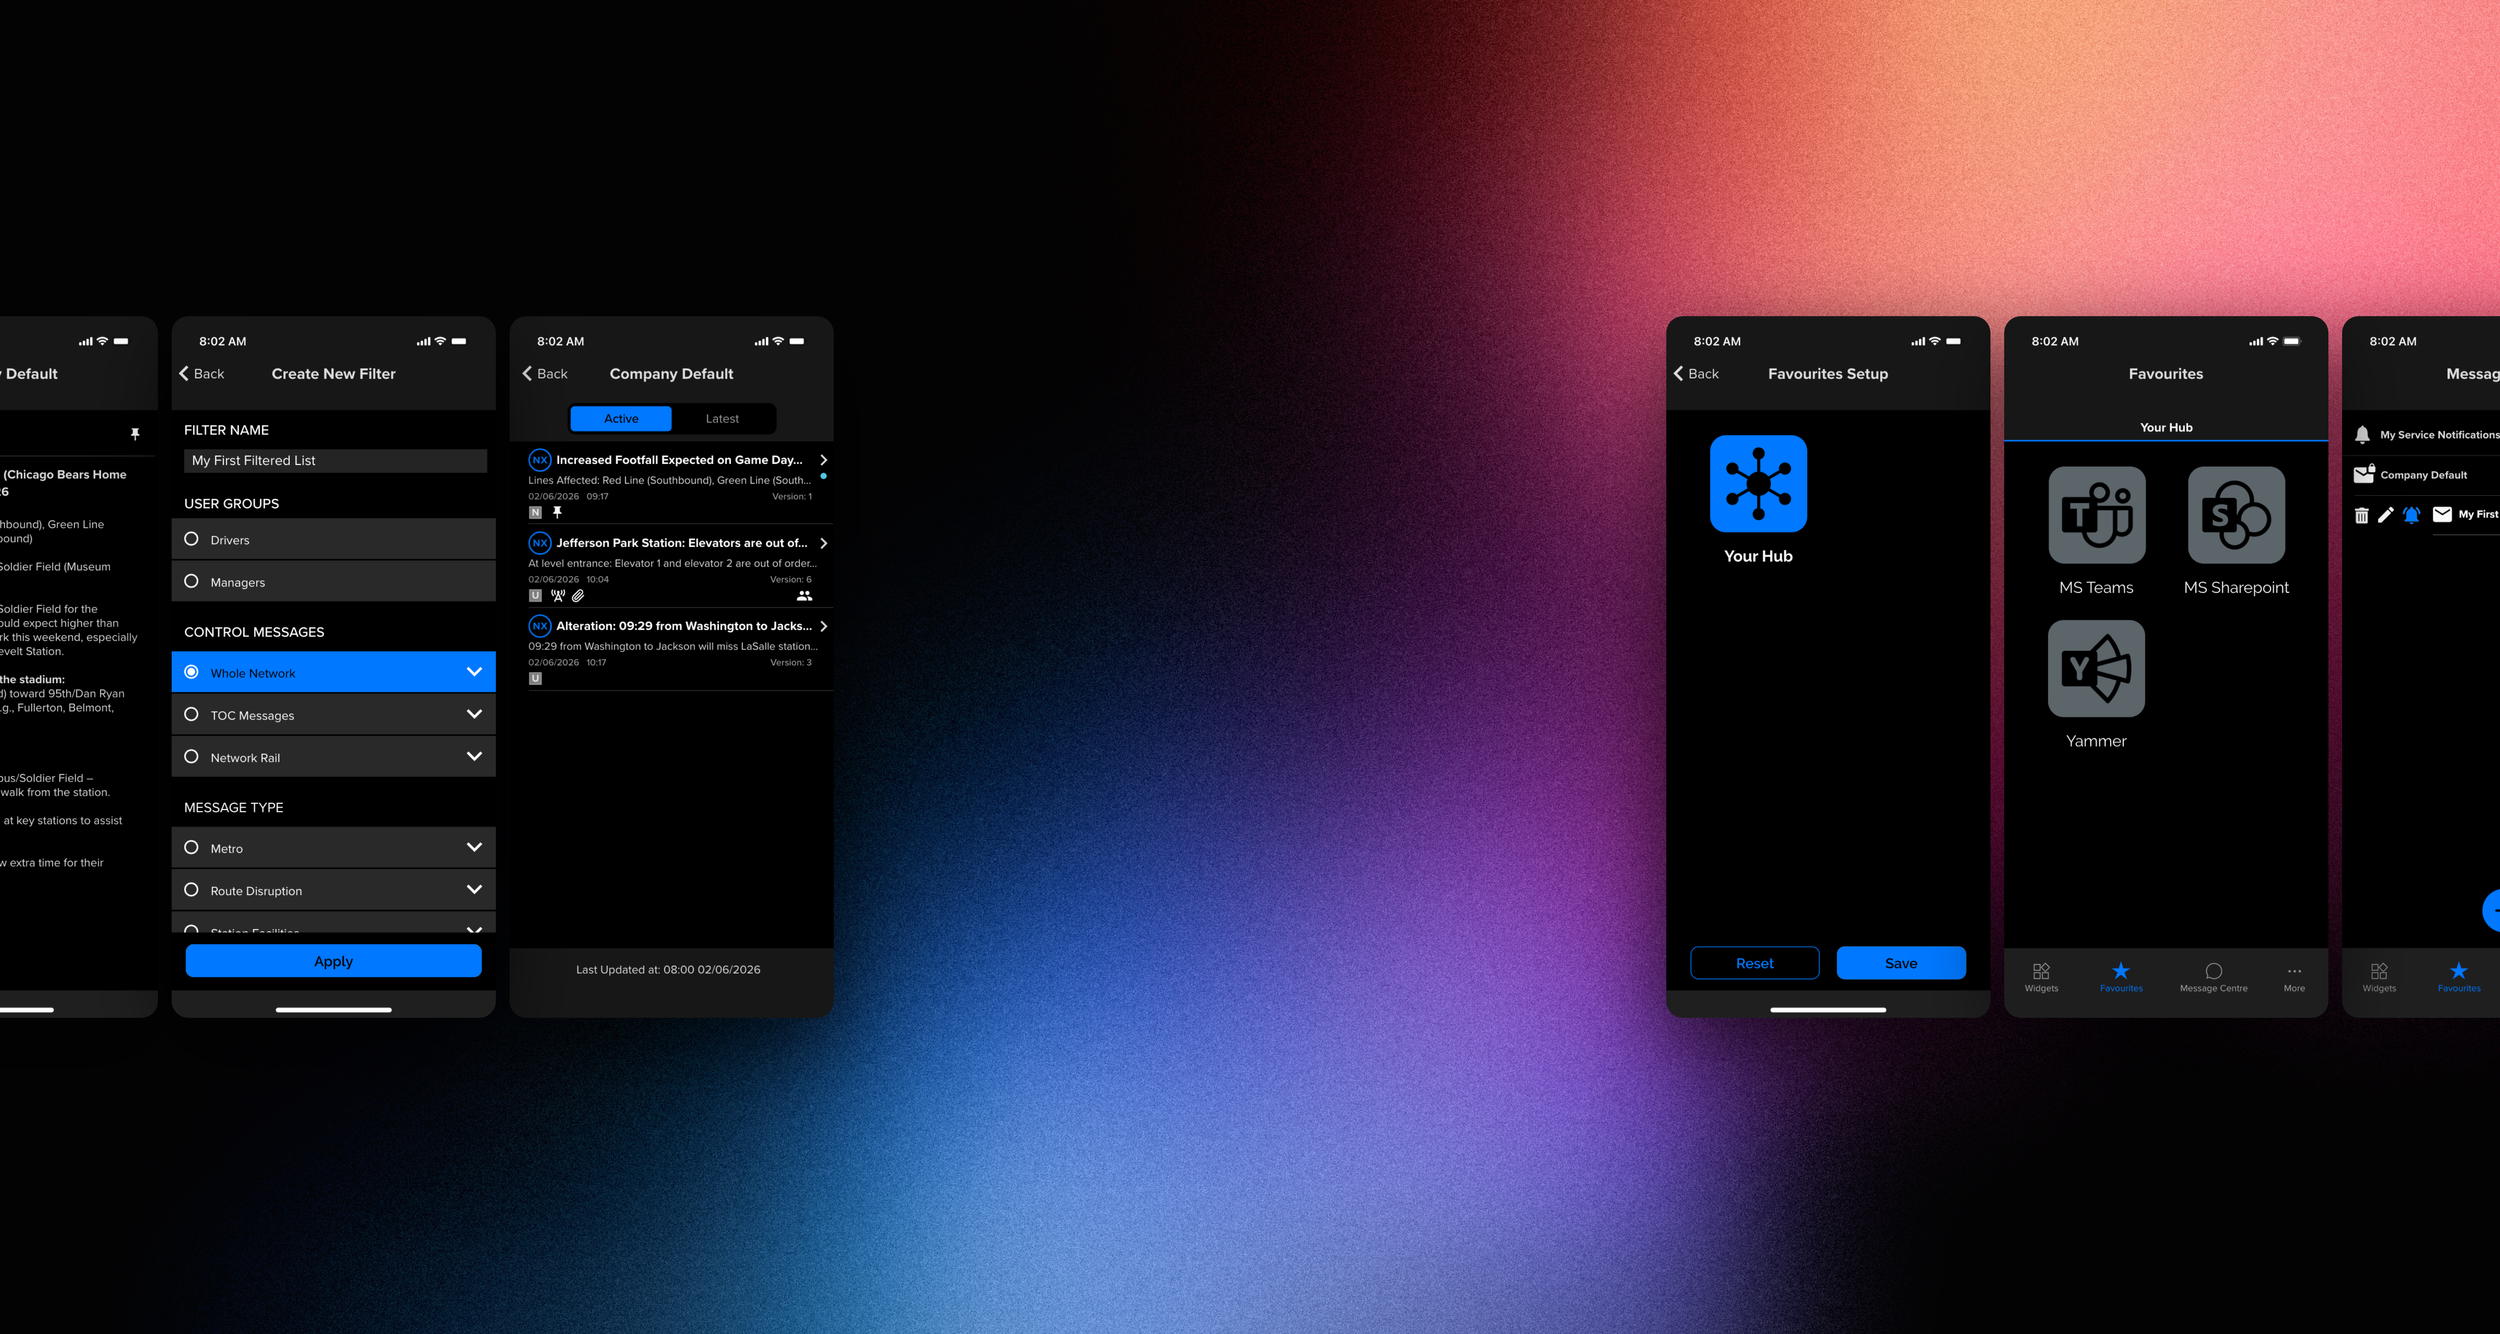Select the Managers user group radio button
This screenshot has width=2500, height=1334.
[191, 581]
